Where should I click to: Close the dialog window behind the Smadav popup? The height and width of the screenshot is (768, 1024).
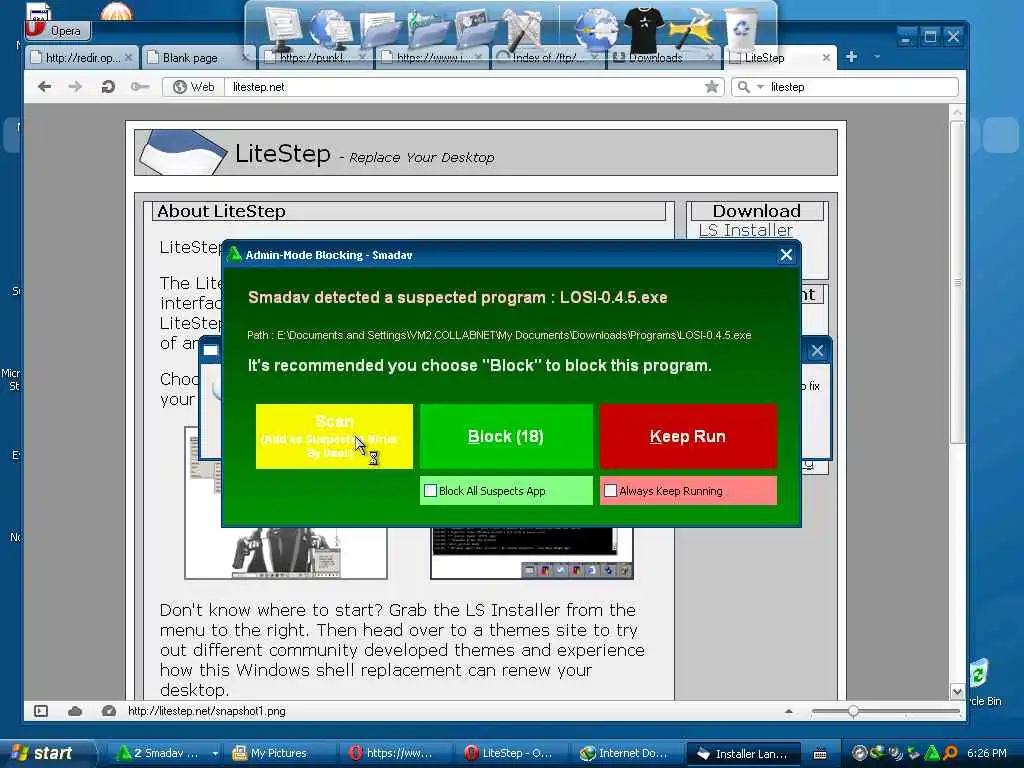pos(817,351)
